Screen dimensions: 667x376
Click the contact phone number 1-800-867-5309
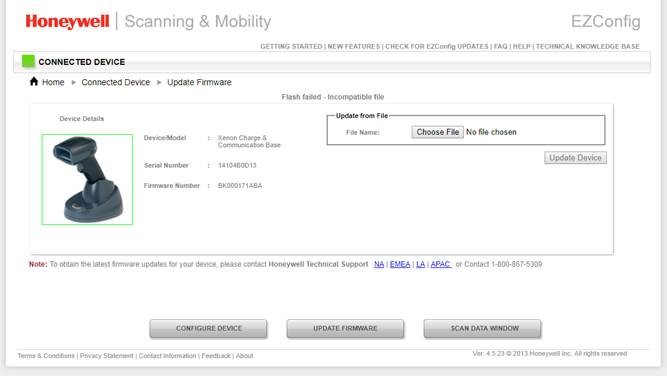[516, 264]
